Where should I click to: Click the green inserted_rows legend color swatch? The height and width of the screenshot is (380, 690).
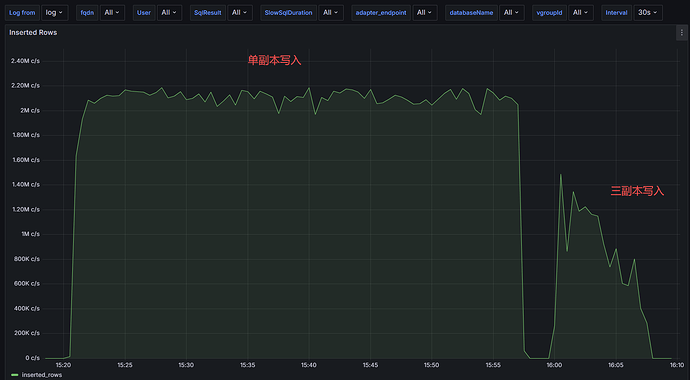15,375
